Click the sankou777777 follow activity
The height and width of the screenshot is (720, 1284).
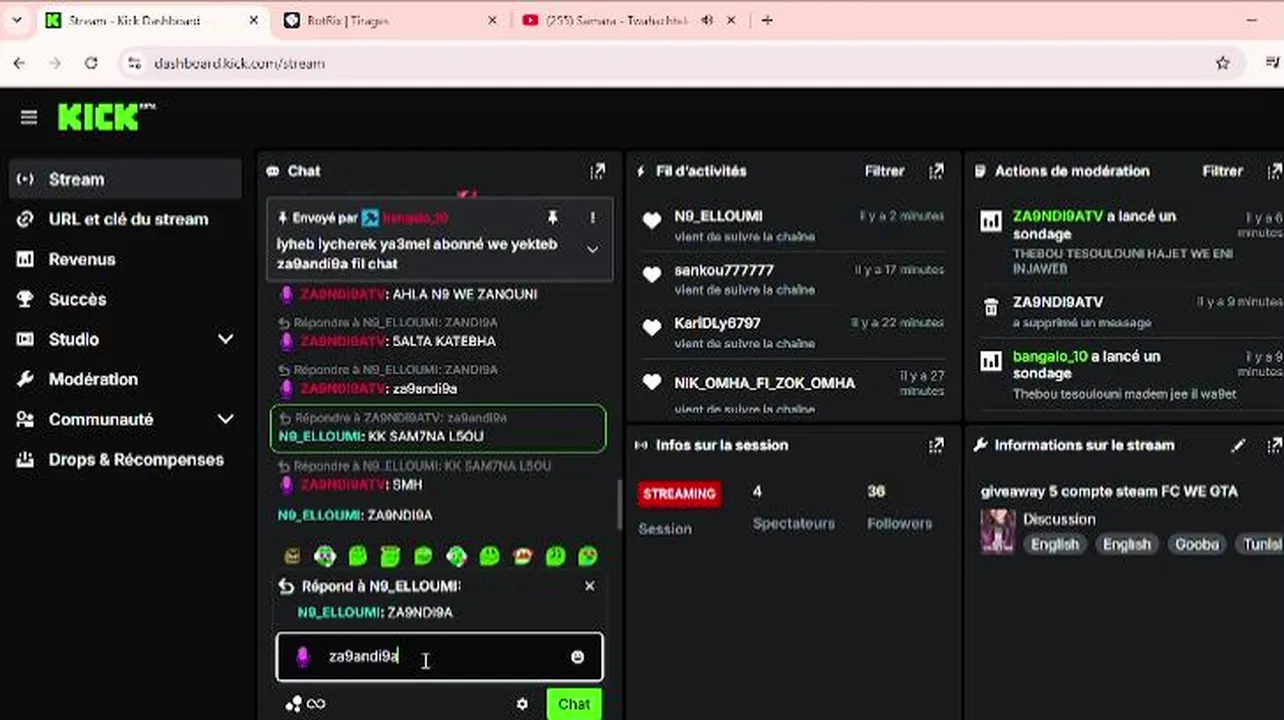click(792, 279)
